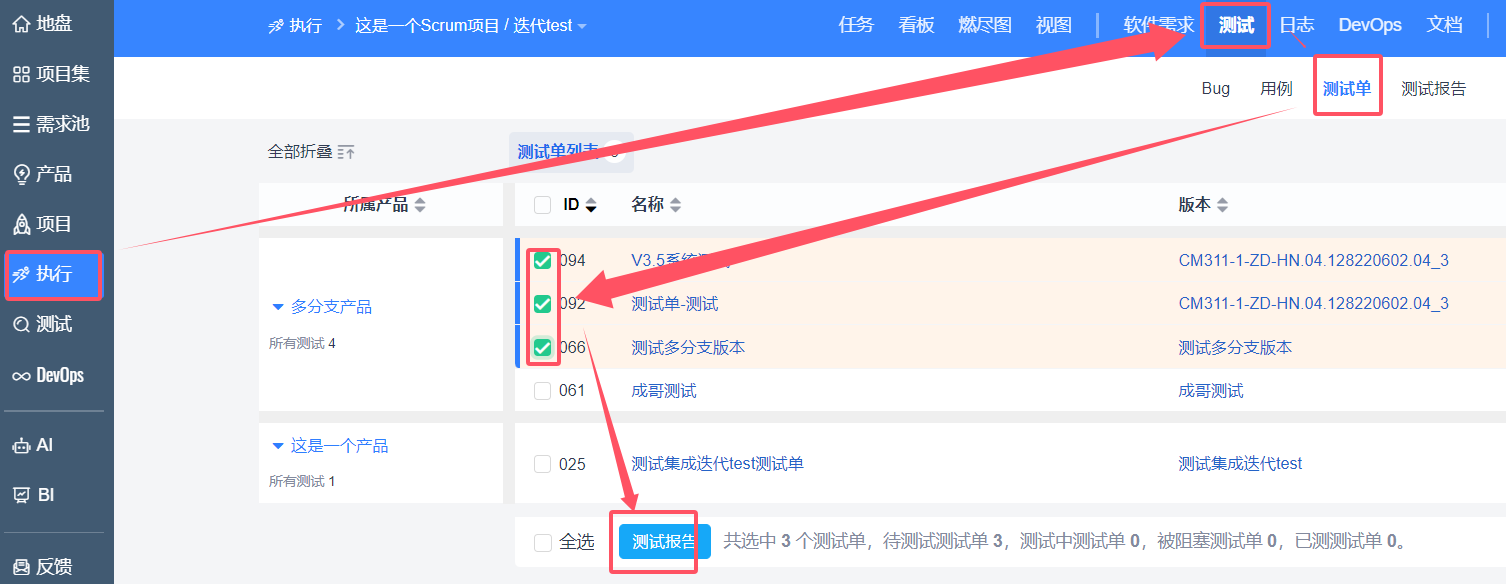
Task: Switch to the 看板 tab
Action: 916,25
